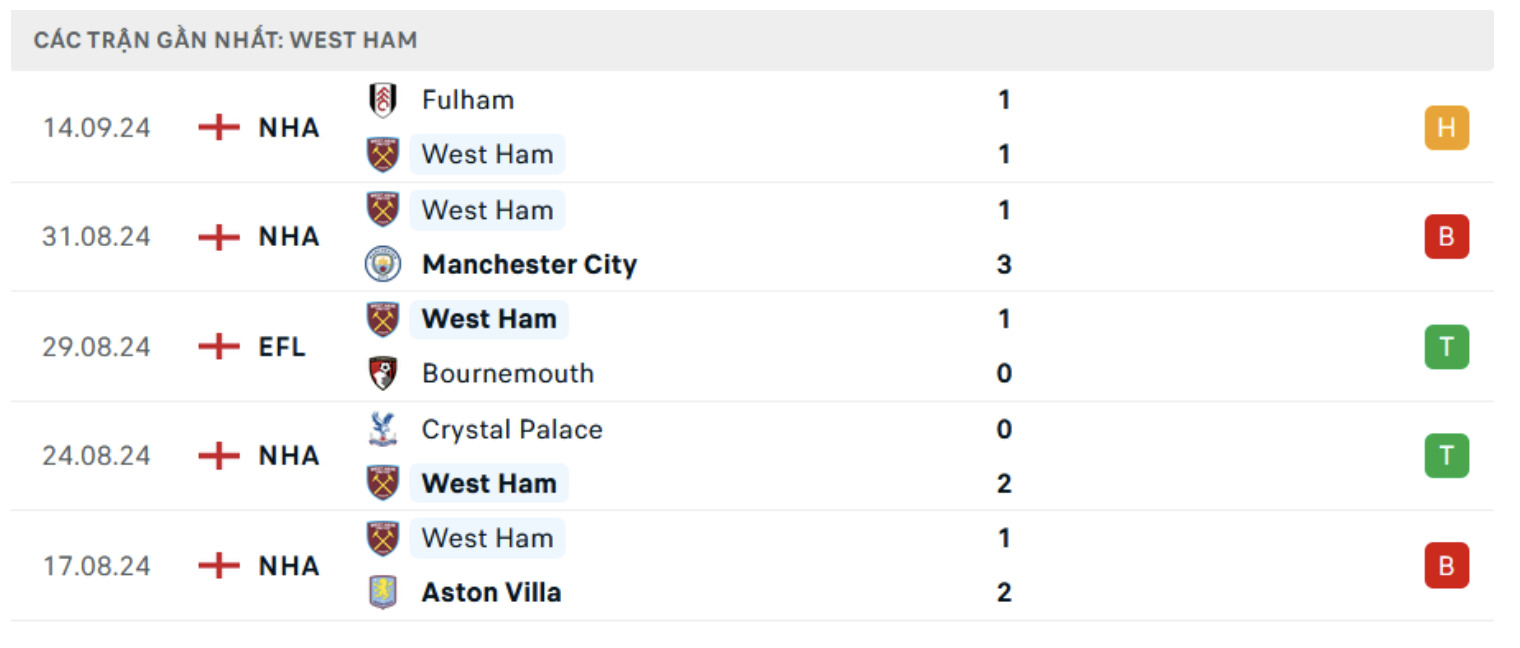Click the Bournemouth club crest icon

pyautogui.click(x=383, y=373)
